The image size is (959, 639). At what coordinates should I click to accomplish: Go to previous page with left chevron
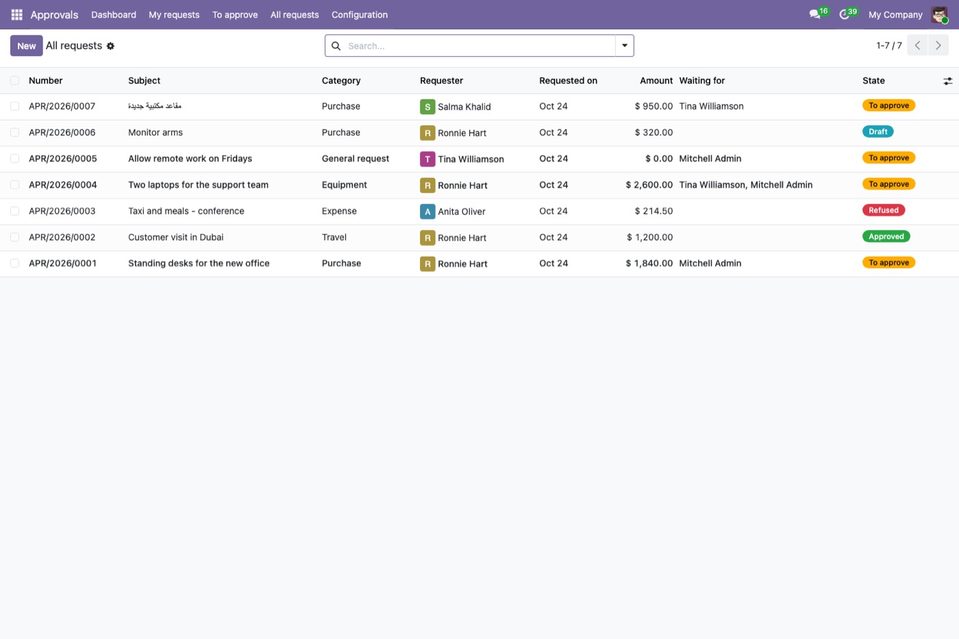pos(917,45)
